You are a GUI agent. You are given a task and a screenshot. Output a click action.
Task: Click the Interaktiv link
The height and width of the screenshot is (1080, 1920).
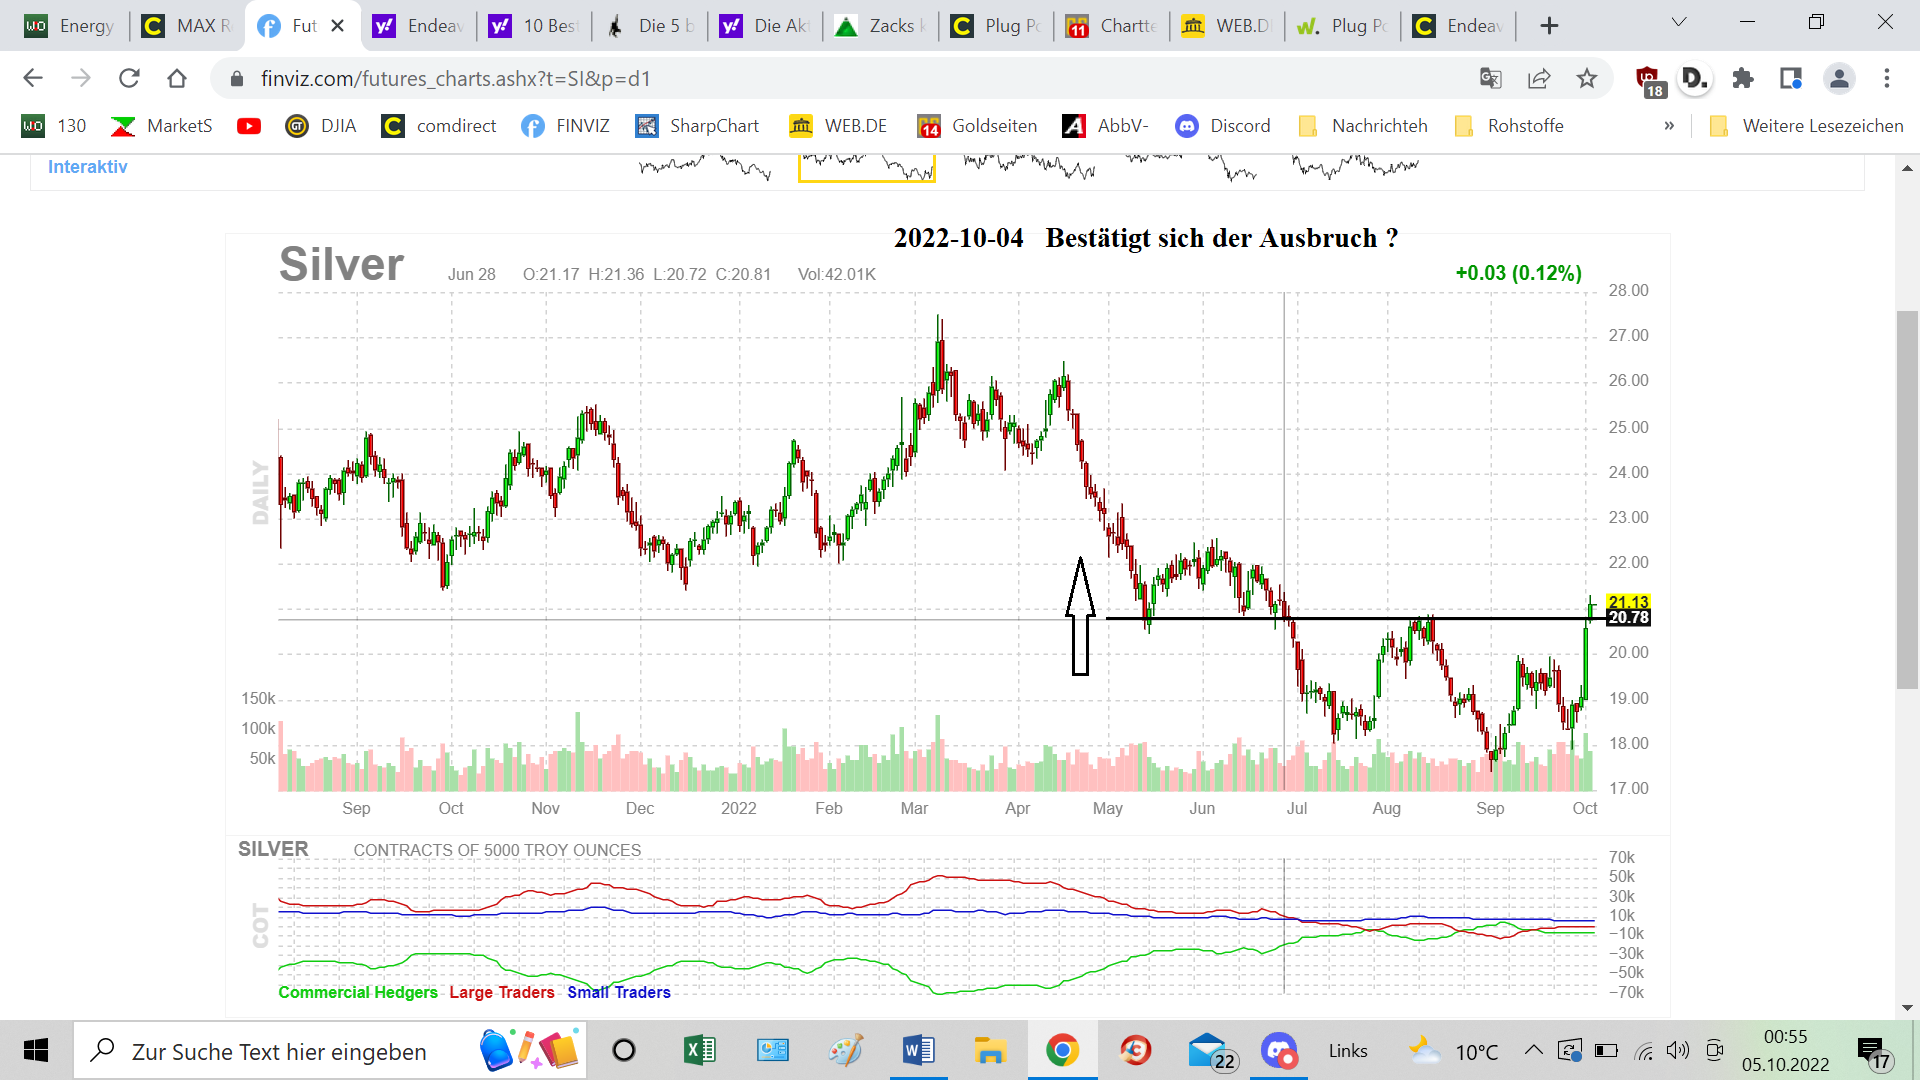coord(88,167)
